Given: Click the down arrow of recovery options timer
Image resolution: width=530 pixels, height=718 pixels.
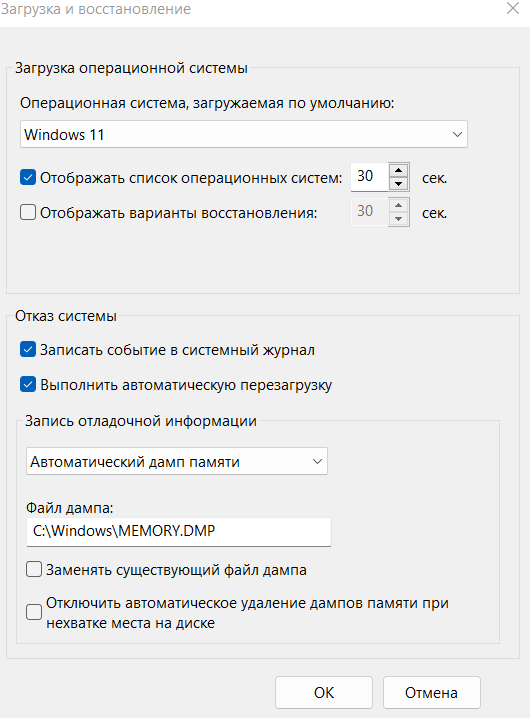Looking at the screenshot, I should 399,219.
